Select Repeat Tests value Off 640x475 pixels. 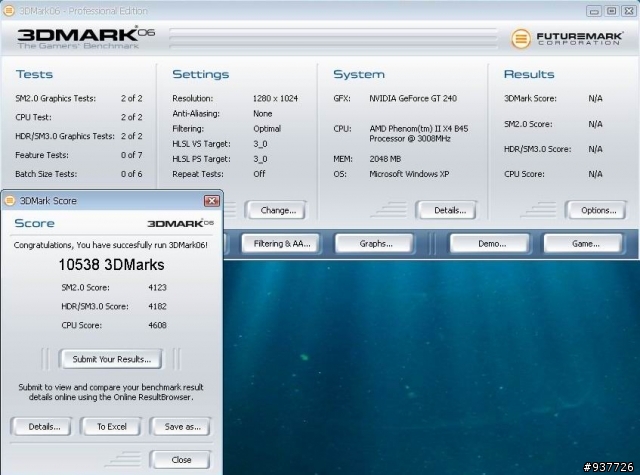[x=259, y=174]
